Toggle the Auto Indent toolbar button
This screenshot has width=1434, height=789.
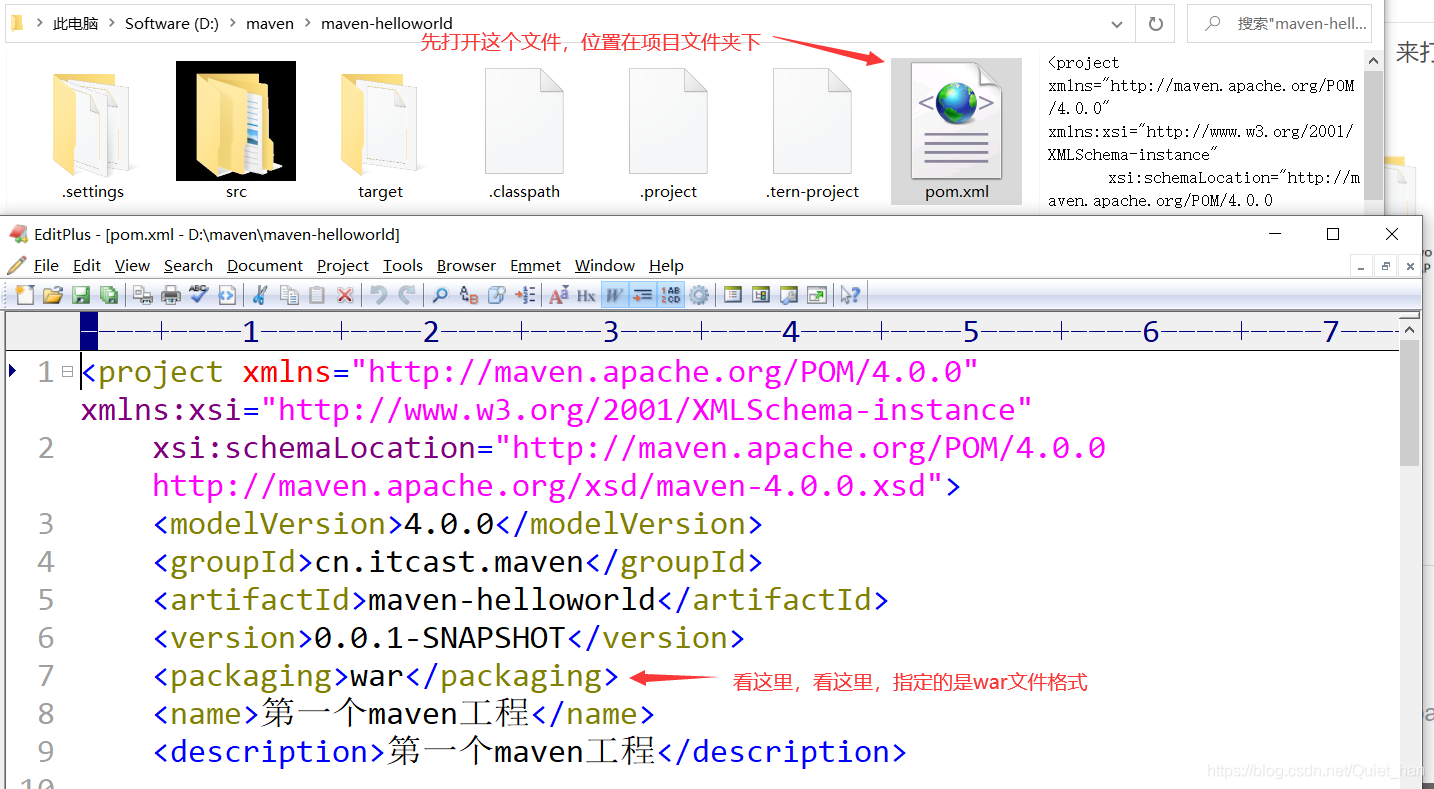(642, 295)
